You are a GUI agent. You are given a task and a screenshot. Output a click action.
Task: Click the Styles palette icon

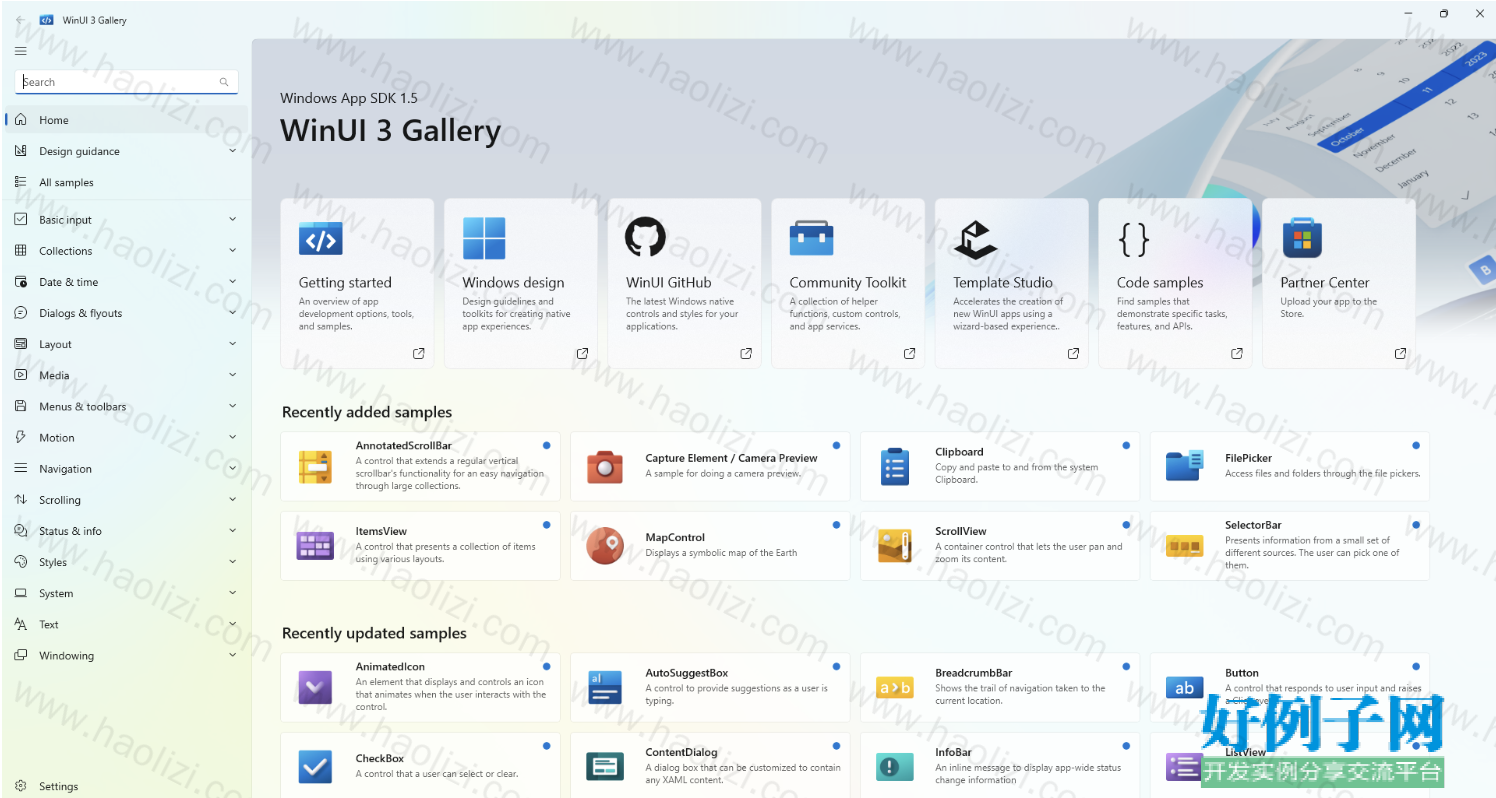point(21,562)
